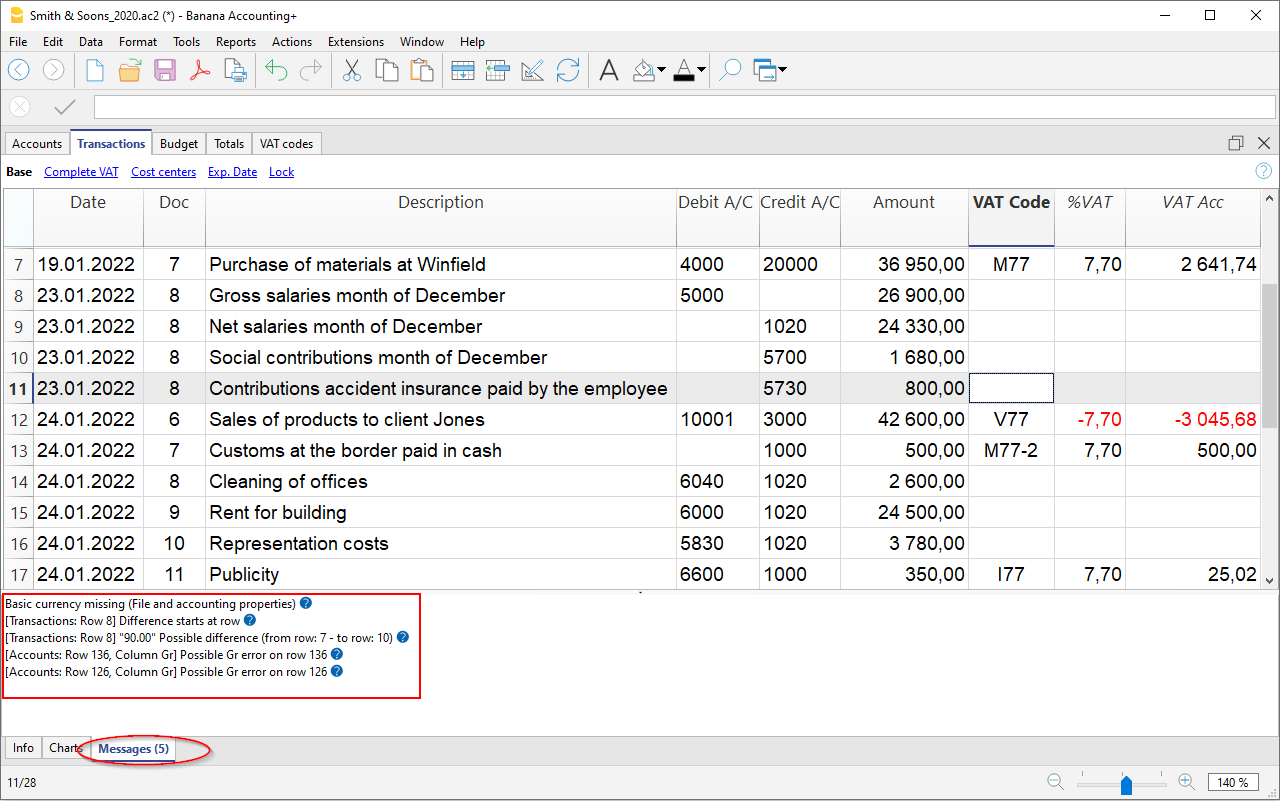
Task: Click the Add rows table icon
Action: pyautogui.click(x=462, y=70)
